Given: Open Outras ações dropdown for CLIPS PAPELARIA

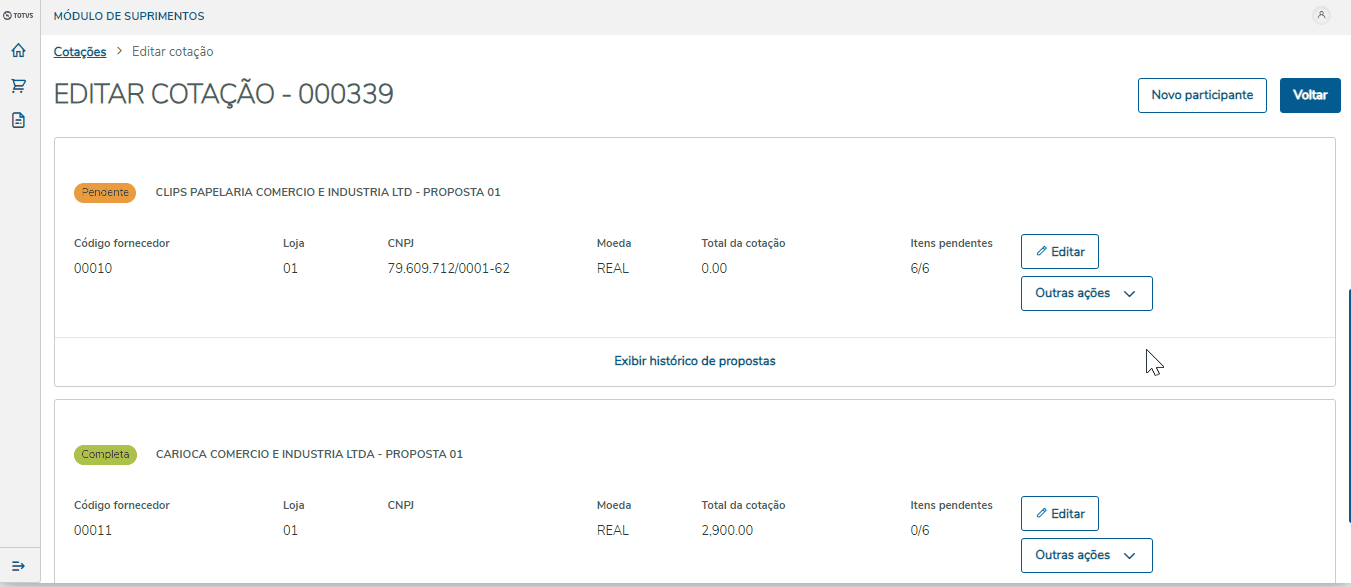Looking at the screenshot, I should coord(1086,294).
